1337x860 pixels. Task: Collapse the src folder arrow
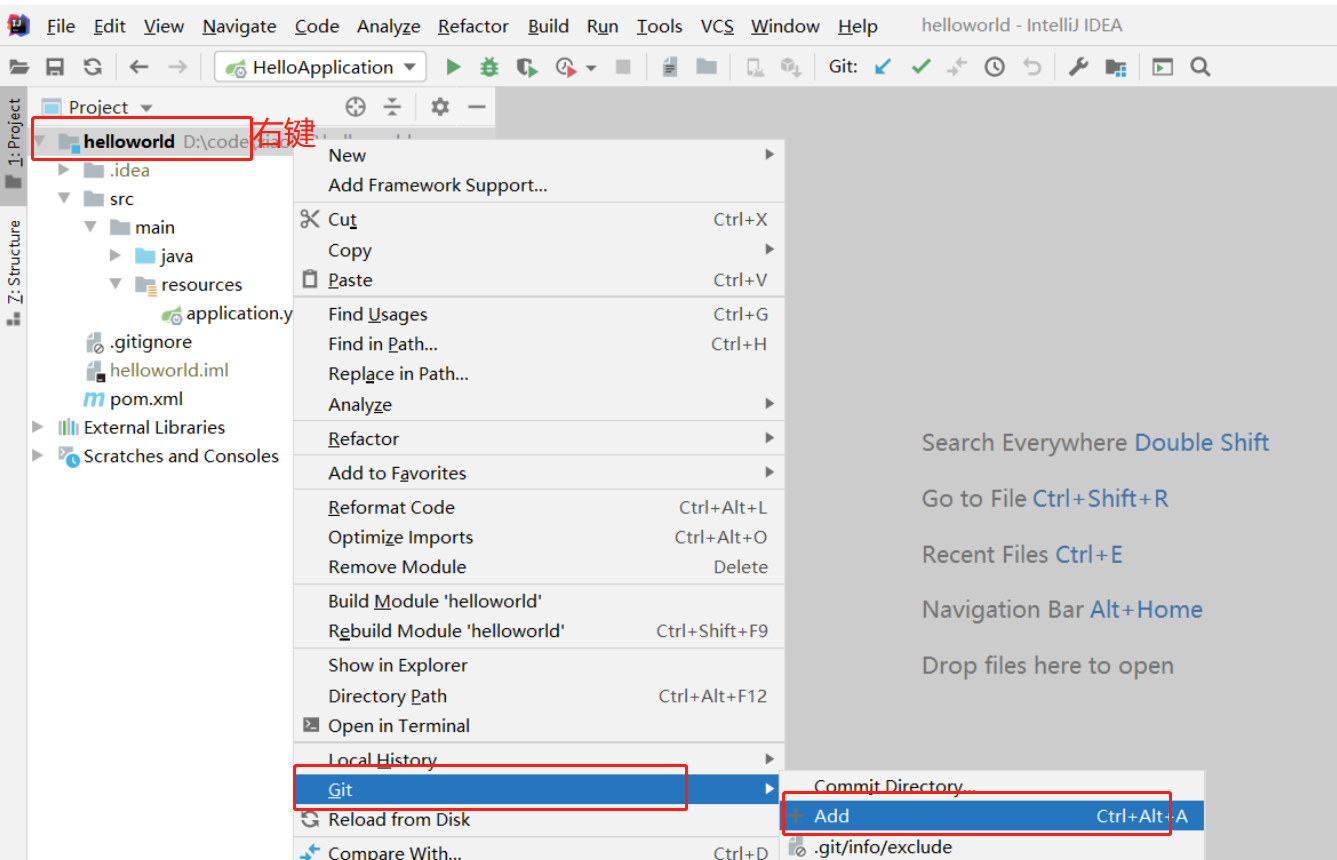(65, 199)
